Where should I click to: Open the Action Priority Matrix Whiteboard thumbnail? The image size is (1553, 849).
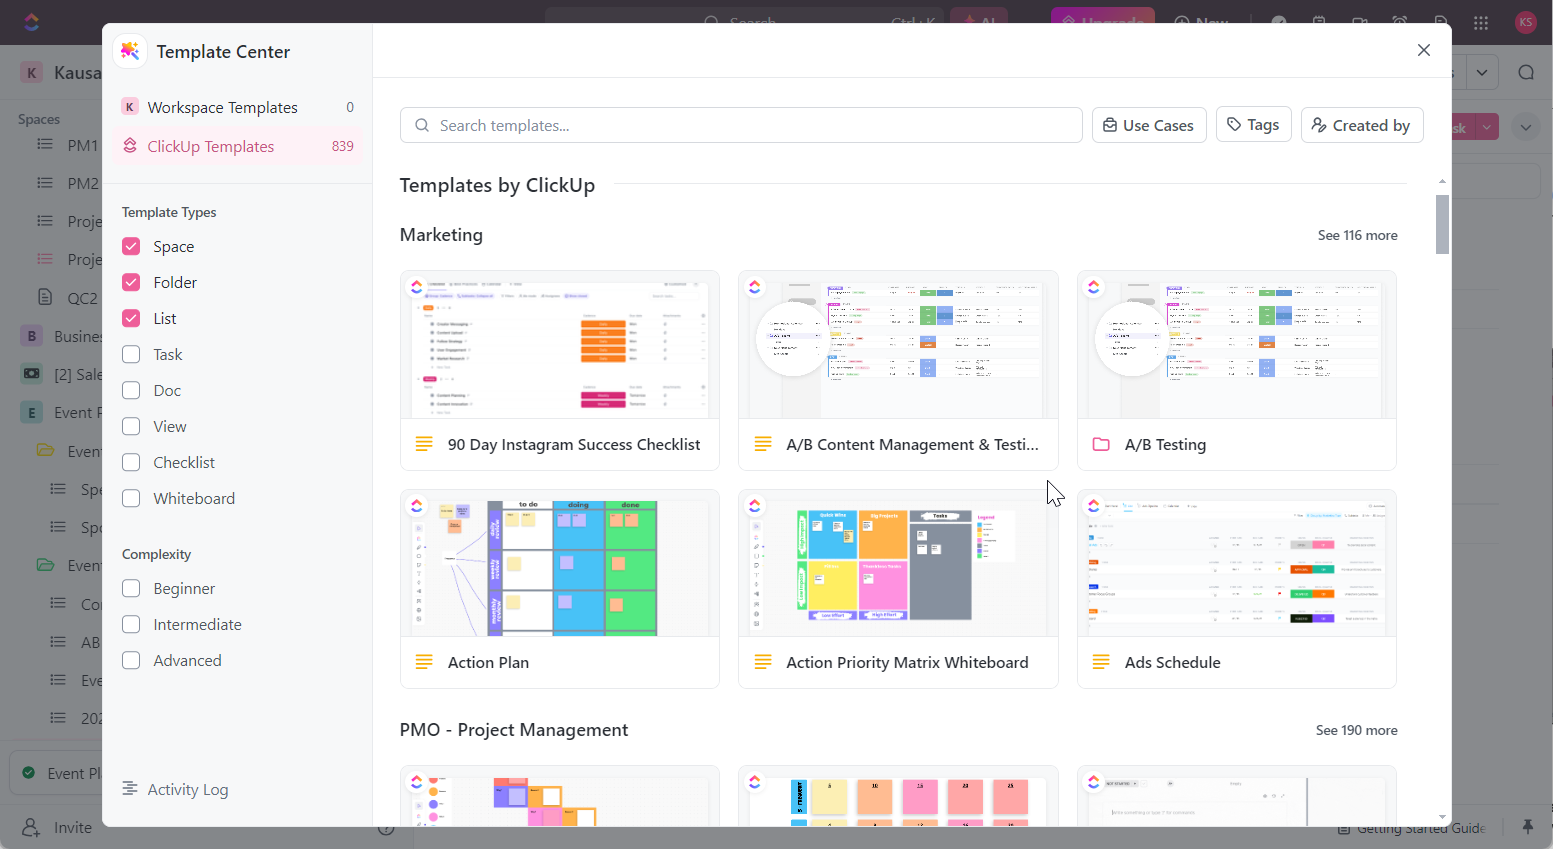pos(898,563)
